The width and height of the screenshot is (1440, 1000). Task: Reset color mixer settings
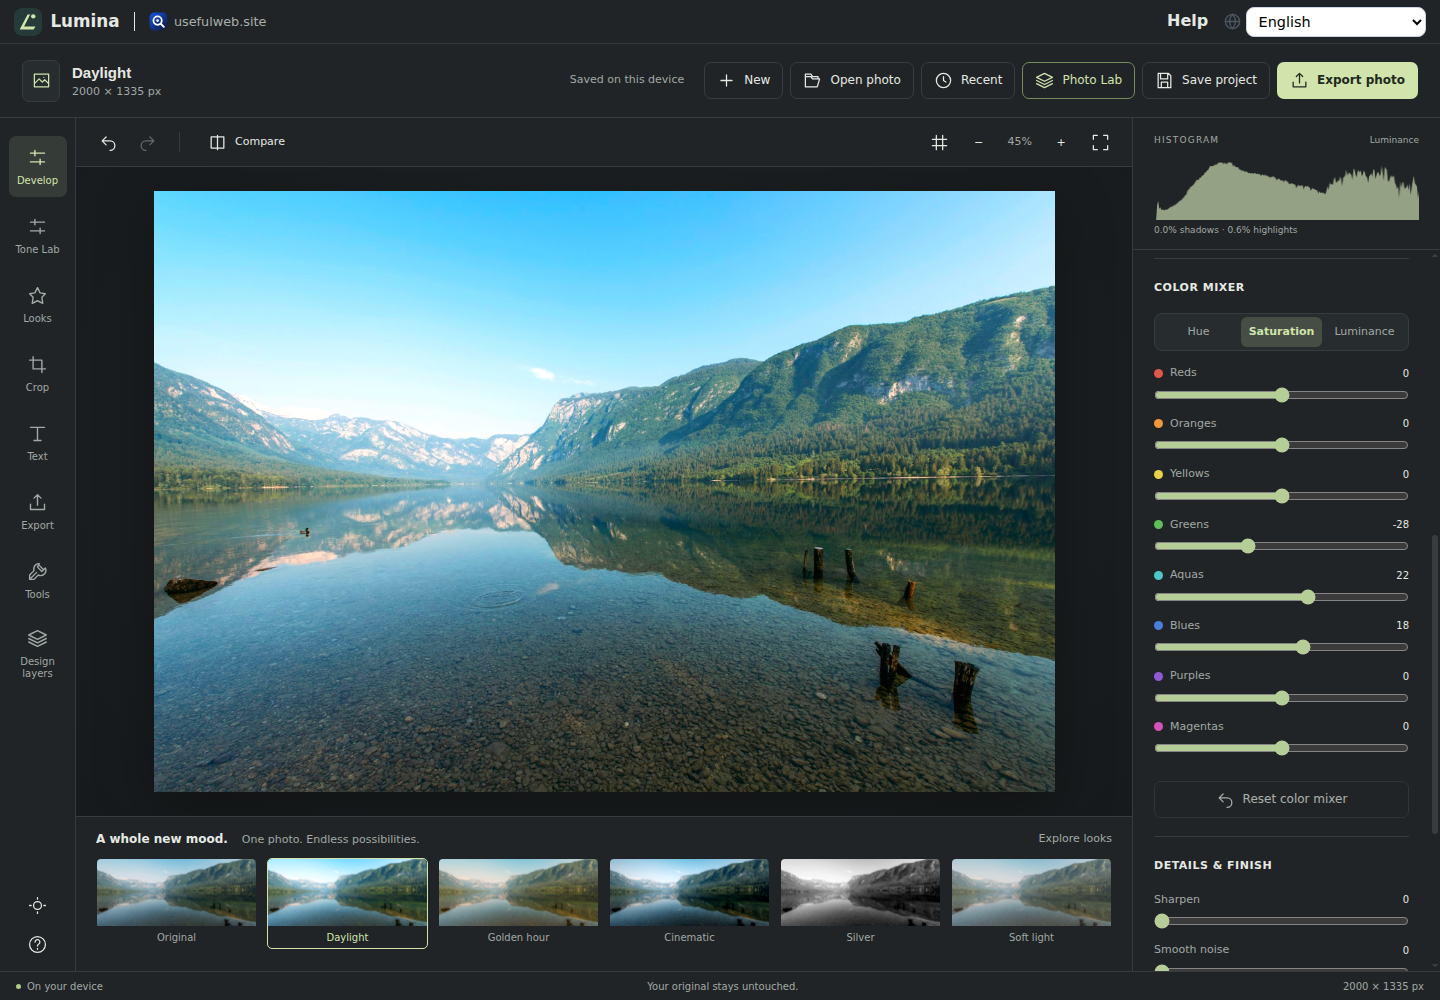coord(1281,799)
